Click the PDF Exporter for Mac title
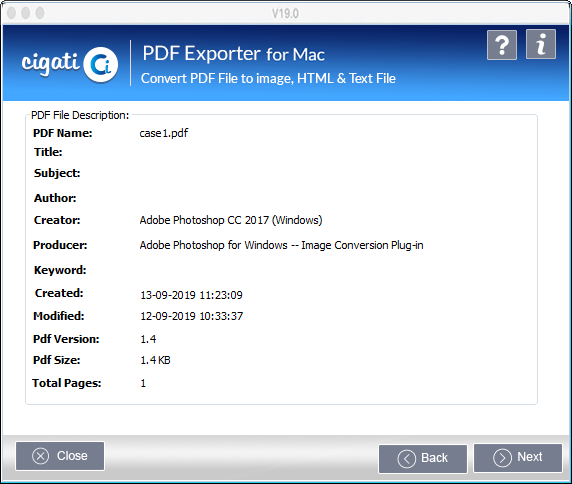 233,54
